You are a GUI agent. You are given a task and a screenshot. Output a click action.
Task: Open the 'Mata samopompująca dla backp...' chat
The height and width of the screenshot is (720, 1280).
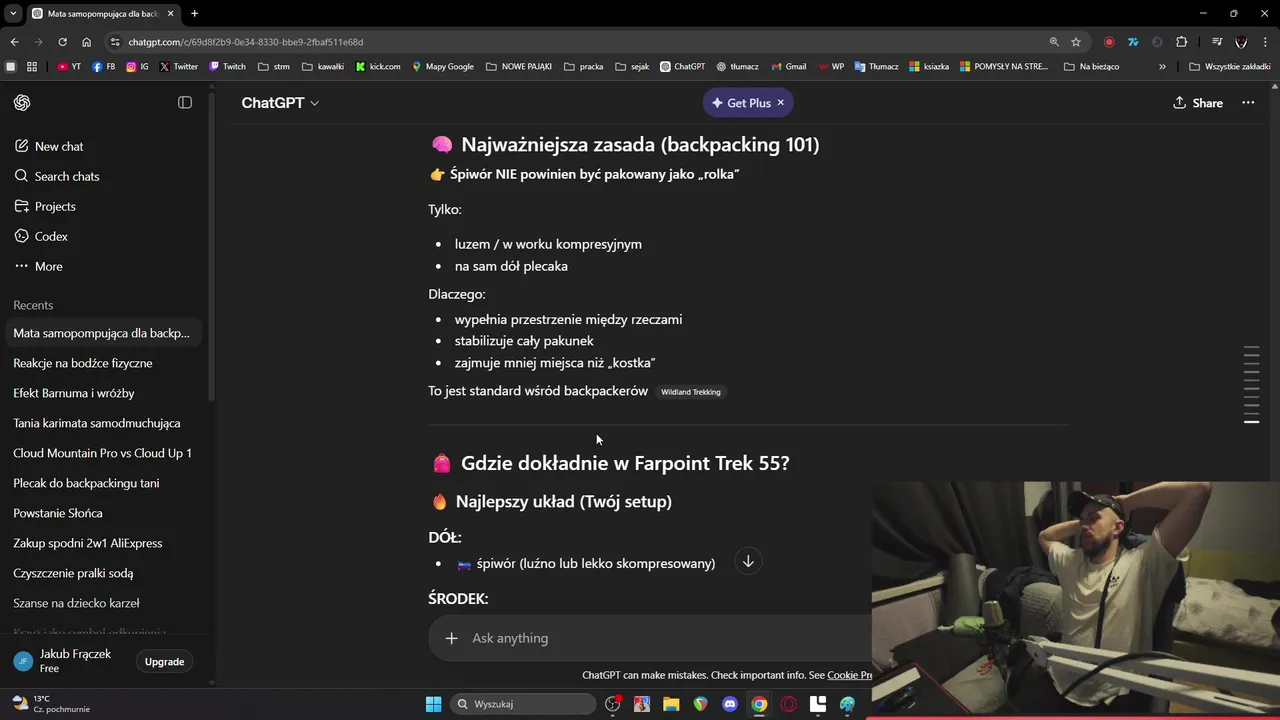[105, 333]
